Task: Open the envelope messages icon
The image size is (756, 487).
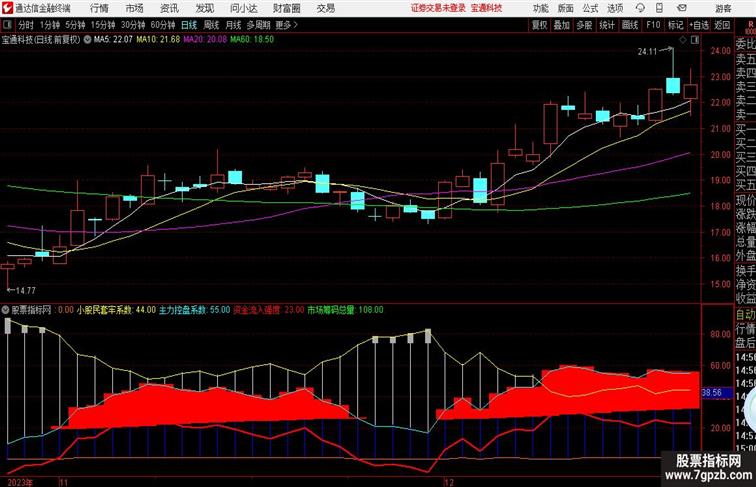Action: [682, 8]
